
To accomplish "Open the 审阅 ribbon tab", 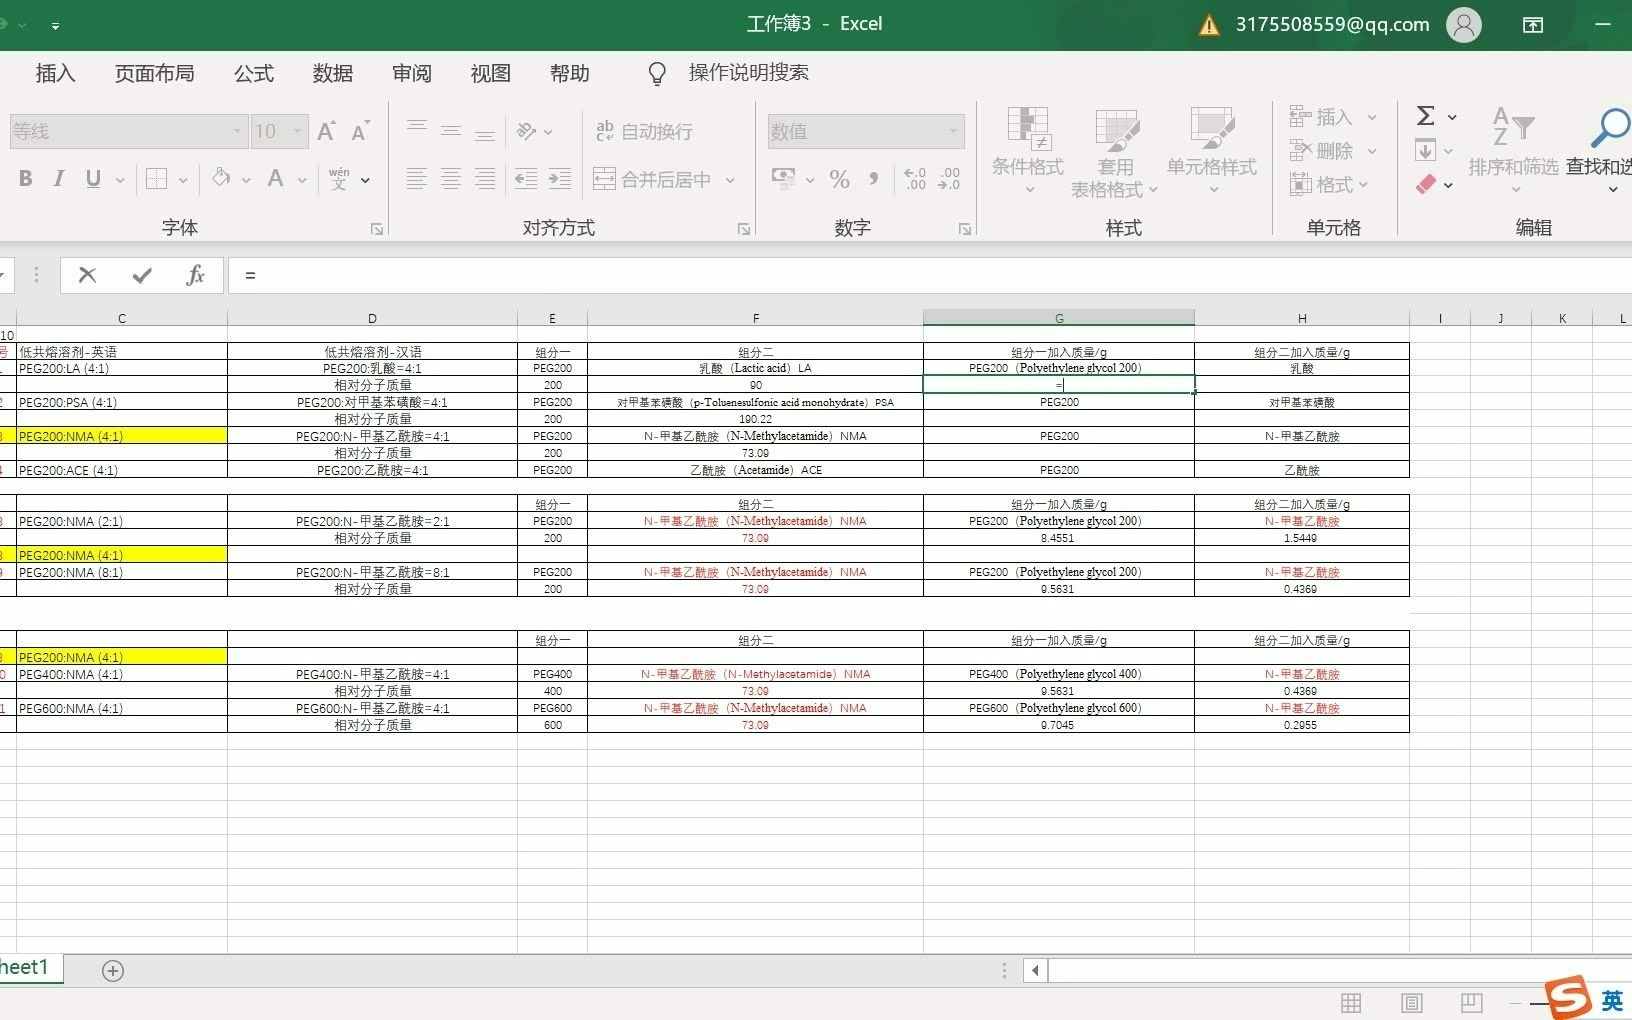I will pos(412,73).
